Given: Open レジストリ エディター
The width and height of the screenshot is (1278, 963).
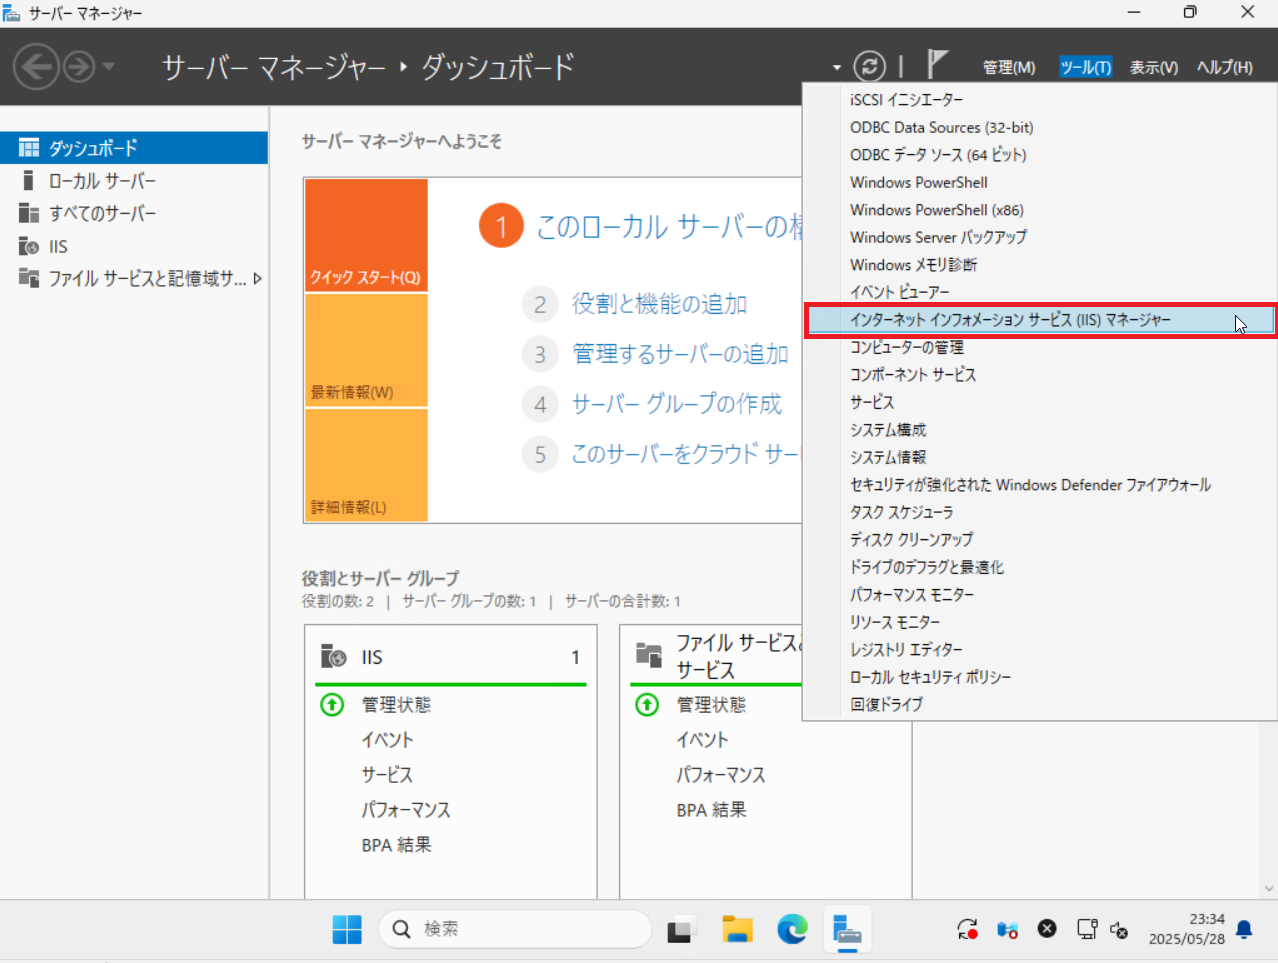Looking at the screenshot, I should coord(1040,650).
